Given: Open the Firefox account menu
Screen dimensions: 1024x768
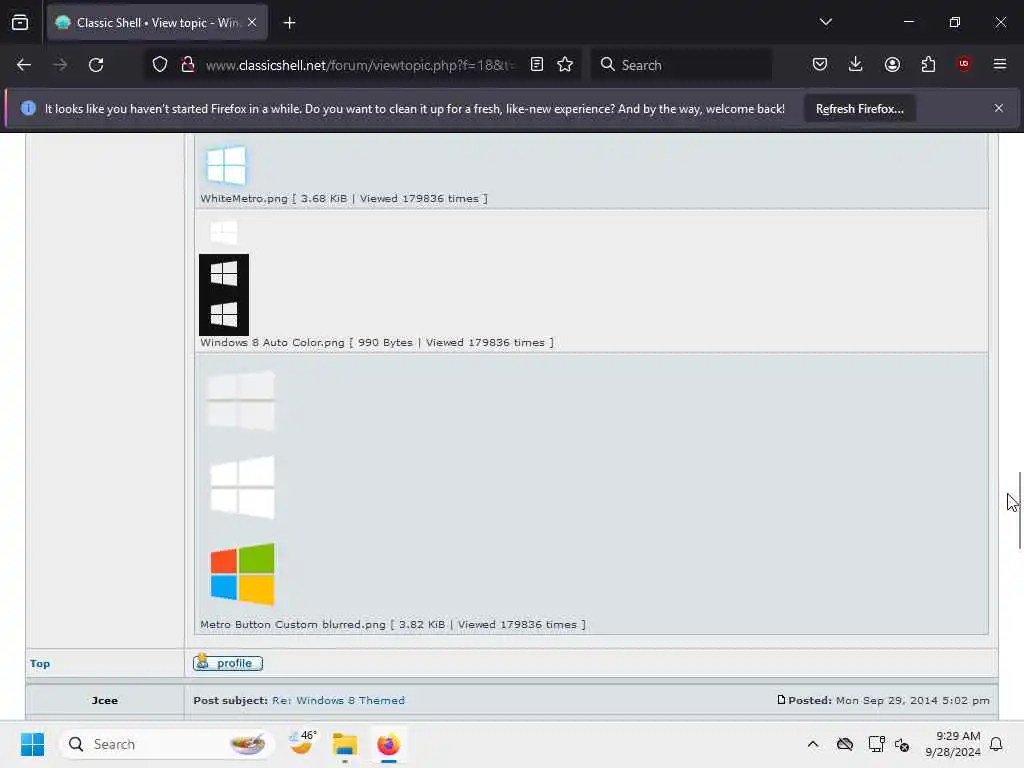Looking at the screenshot, I should 892,64.
